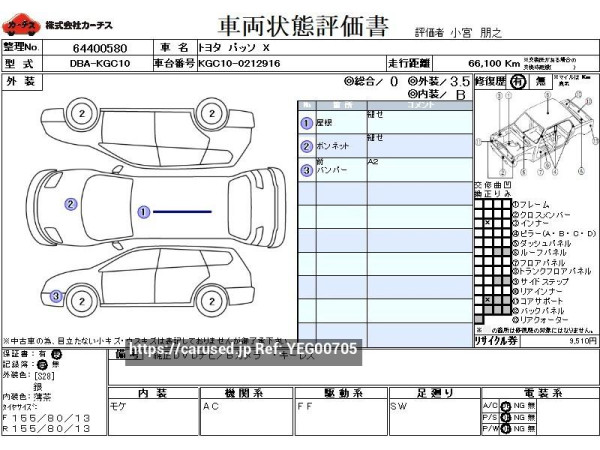This screenshot has width=600, height=450.
Task: Click the carused.jp reference watermark link
Action: [243, 349]
